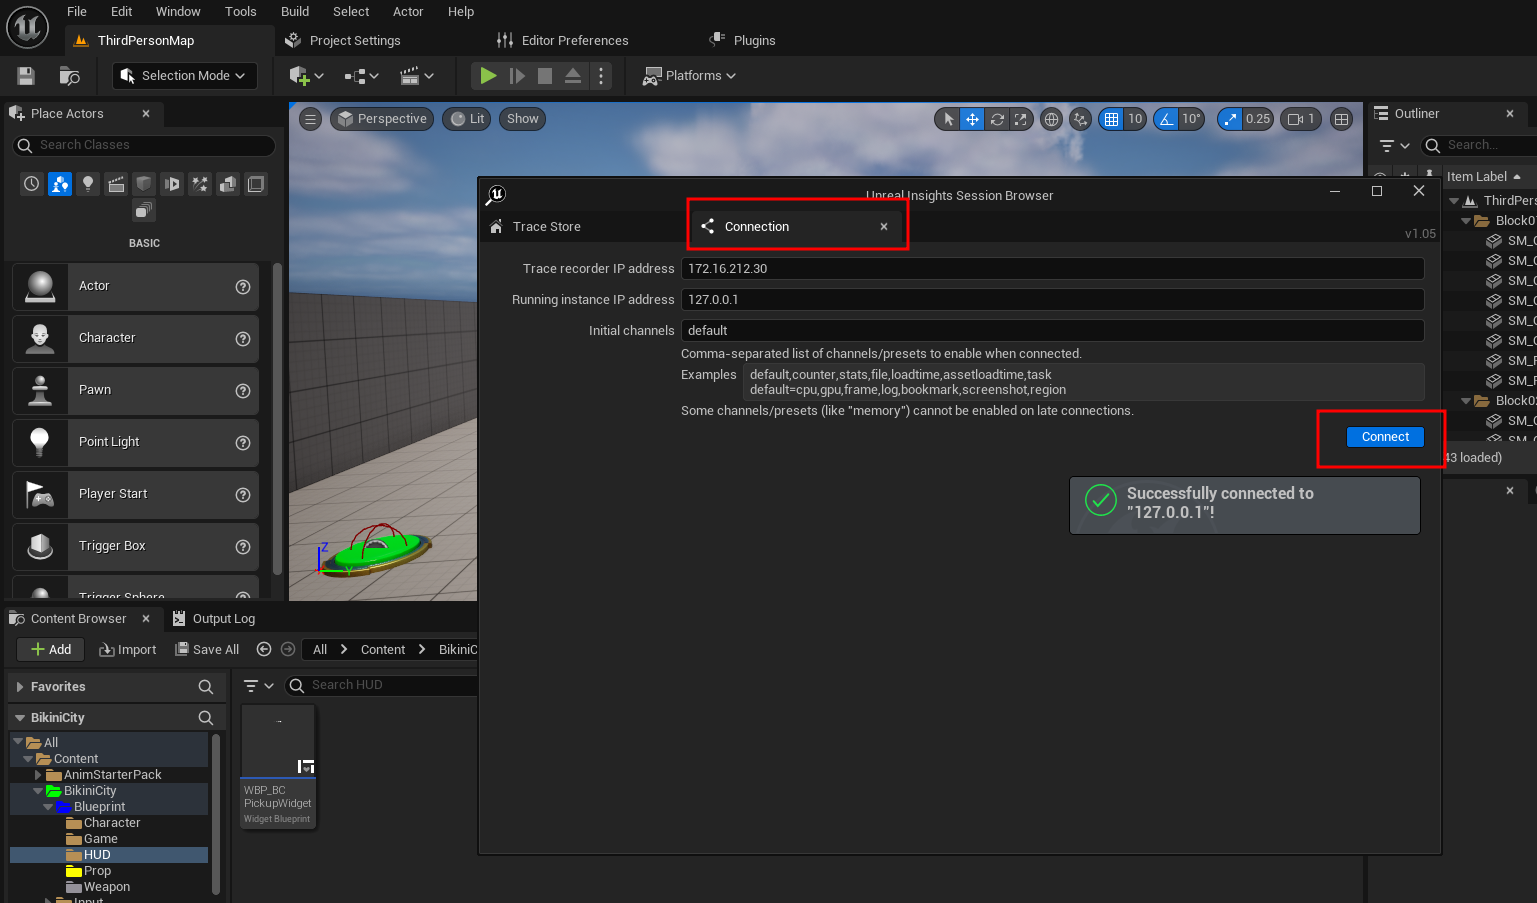Click the Running instance IP address field

[x=1052, y=300]
